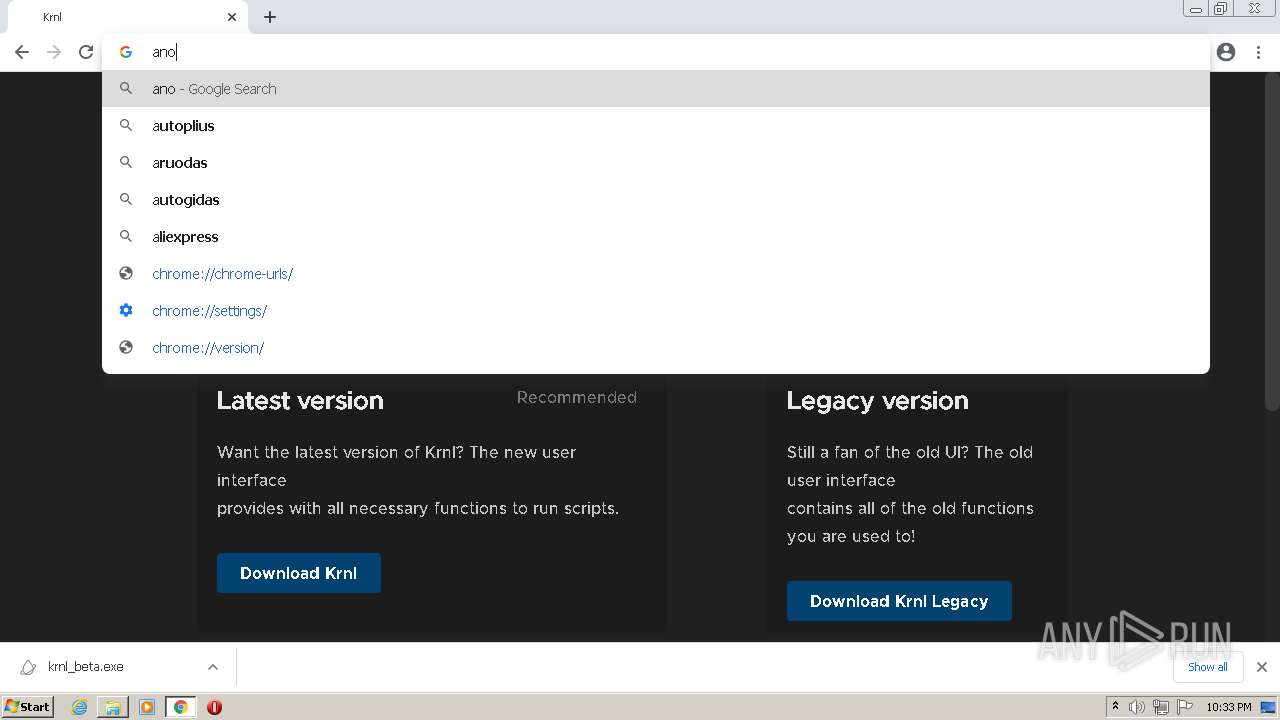Viewport: 1280px width, 720px height.
Task: Click the globe icon beside chrome://version/
Action: 126,347
